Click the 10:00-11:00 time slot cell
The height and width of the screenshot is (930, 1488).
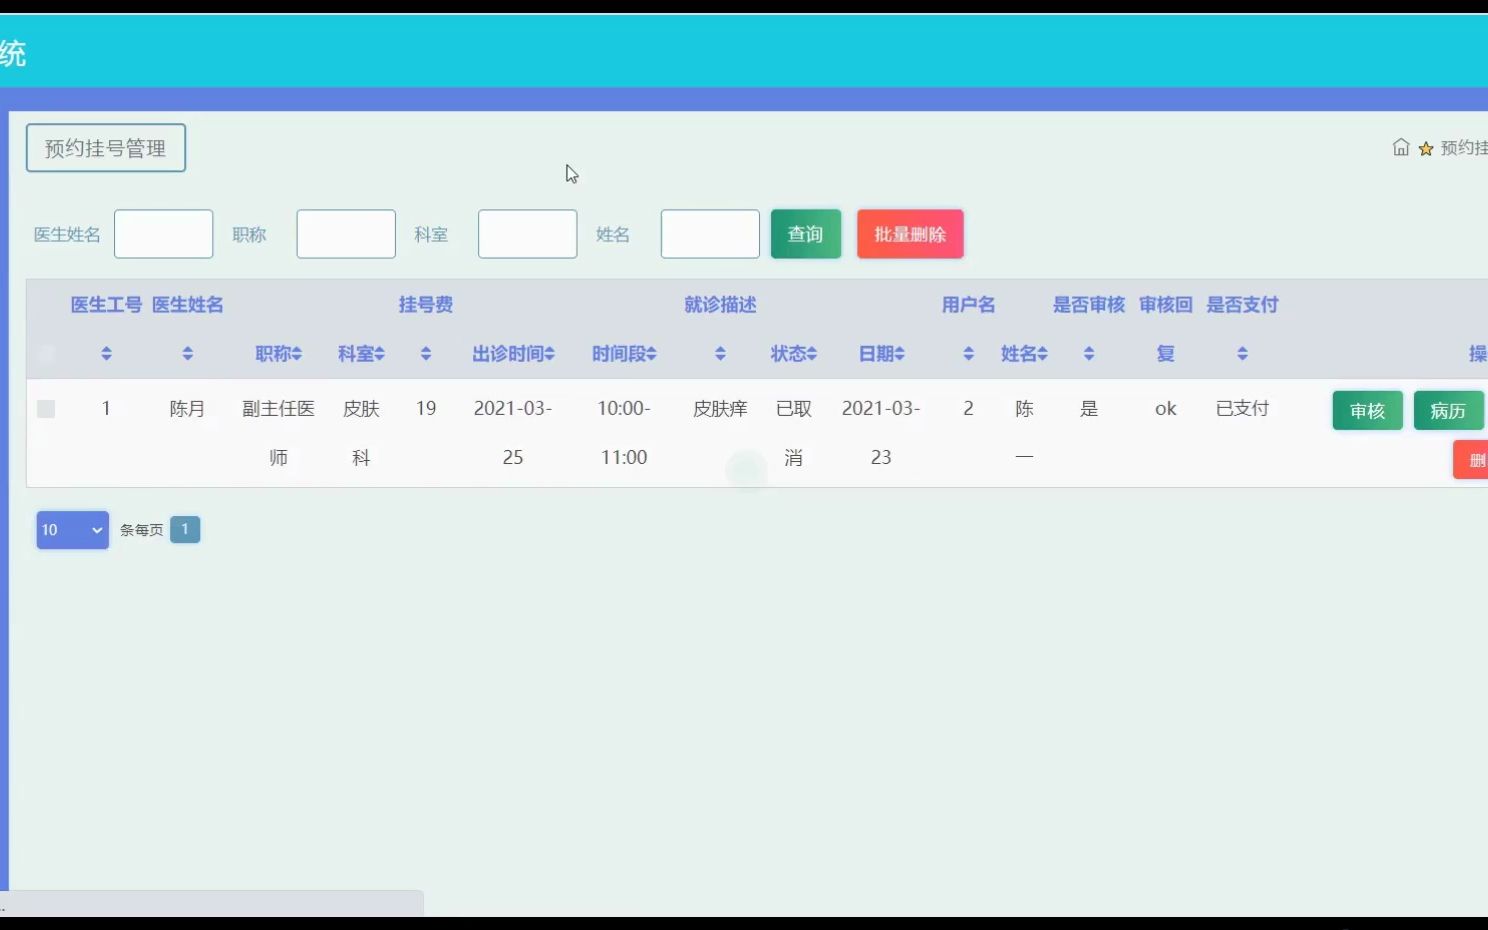pos(624,433)
